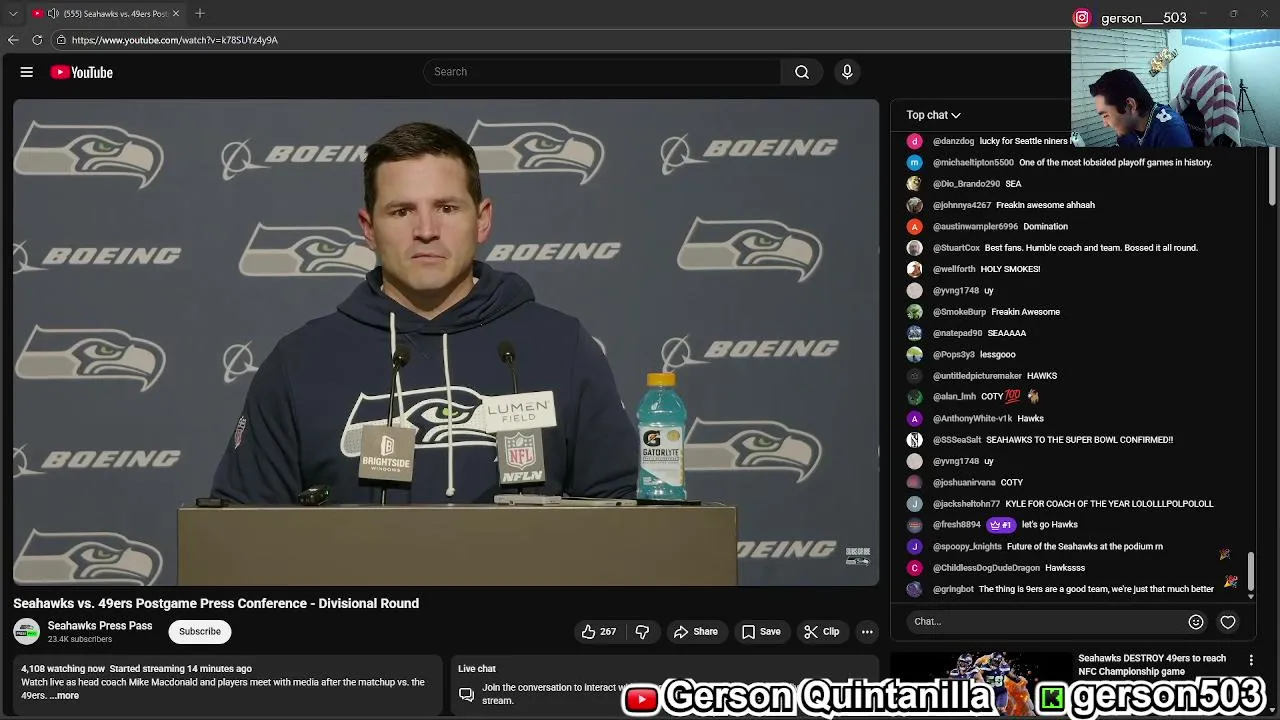Go back in the browser

click(x=13, y=40)
